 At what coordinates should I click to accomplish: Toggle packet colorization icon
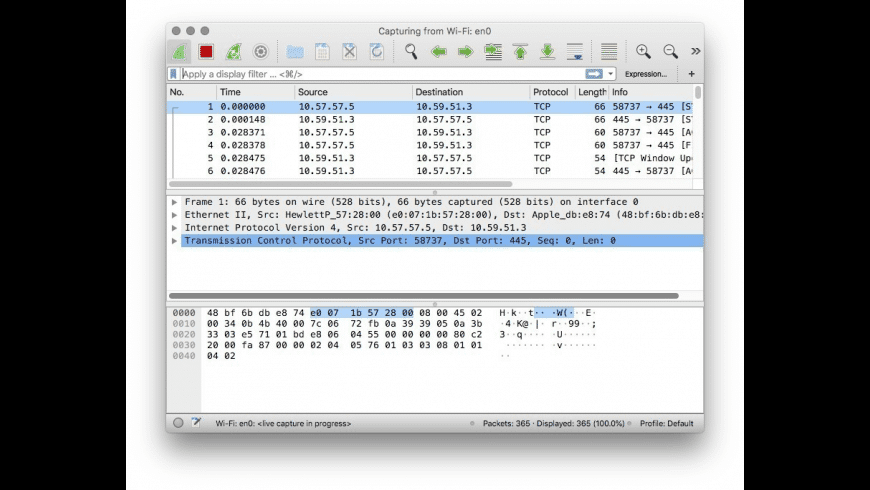click(609, 52)
